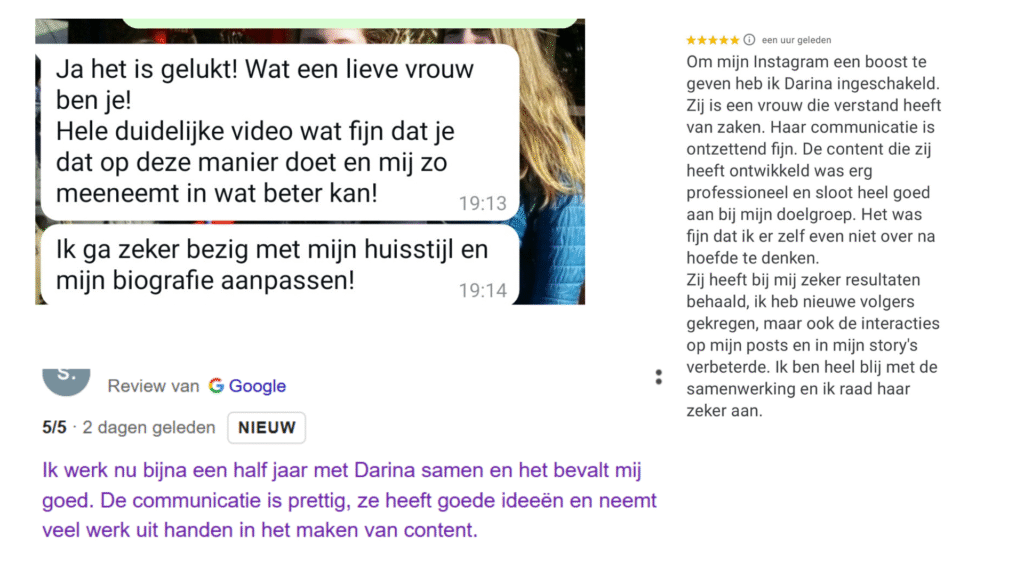Image resolution: width=1024 pixels, height=576 pixels.
Task: Click the NIEUW badge
Action: point(266,428)
